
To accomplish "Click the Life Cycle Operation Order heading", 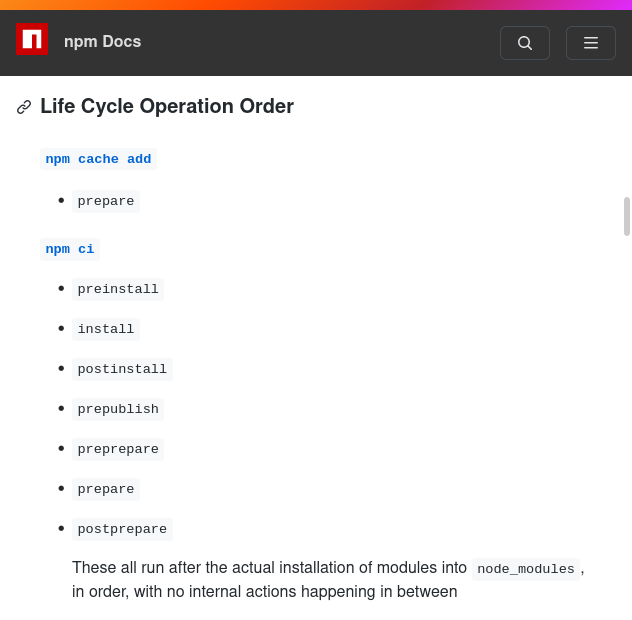I will point(167,106).
